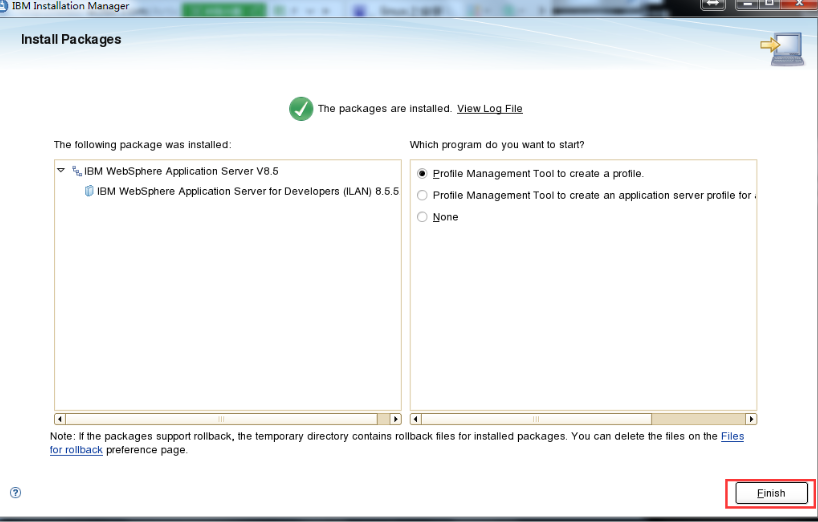Click left scroll arrow of installed package list
The height and width of the screenshot is (522, 818).
pos(60,419)
